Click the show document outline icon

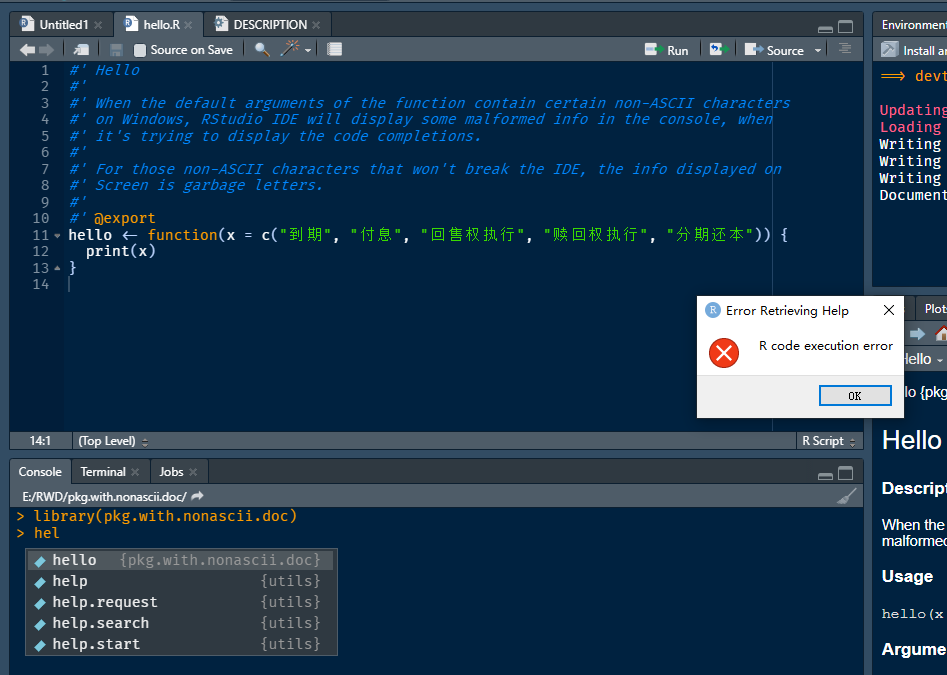pos(845,48)
